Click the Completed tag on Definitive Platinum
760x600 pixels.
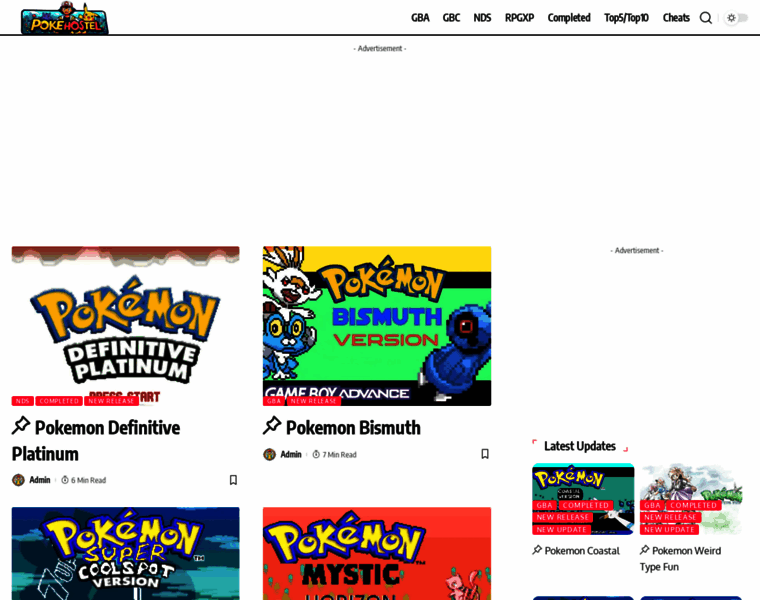[59, 401]
